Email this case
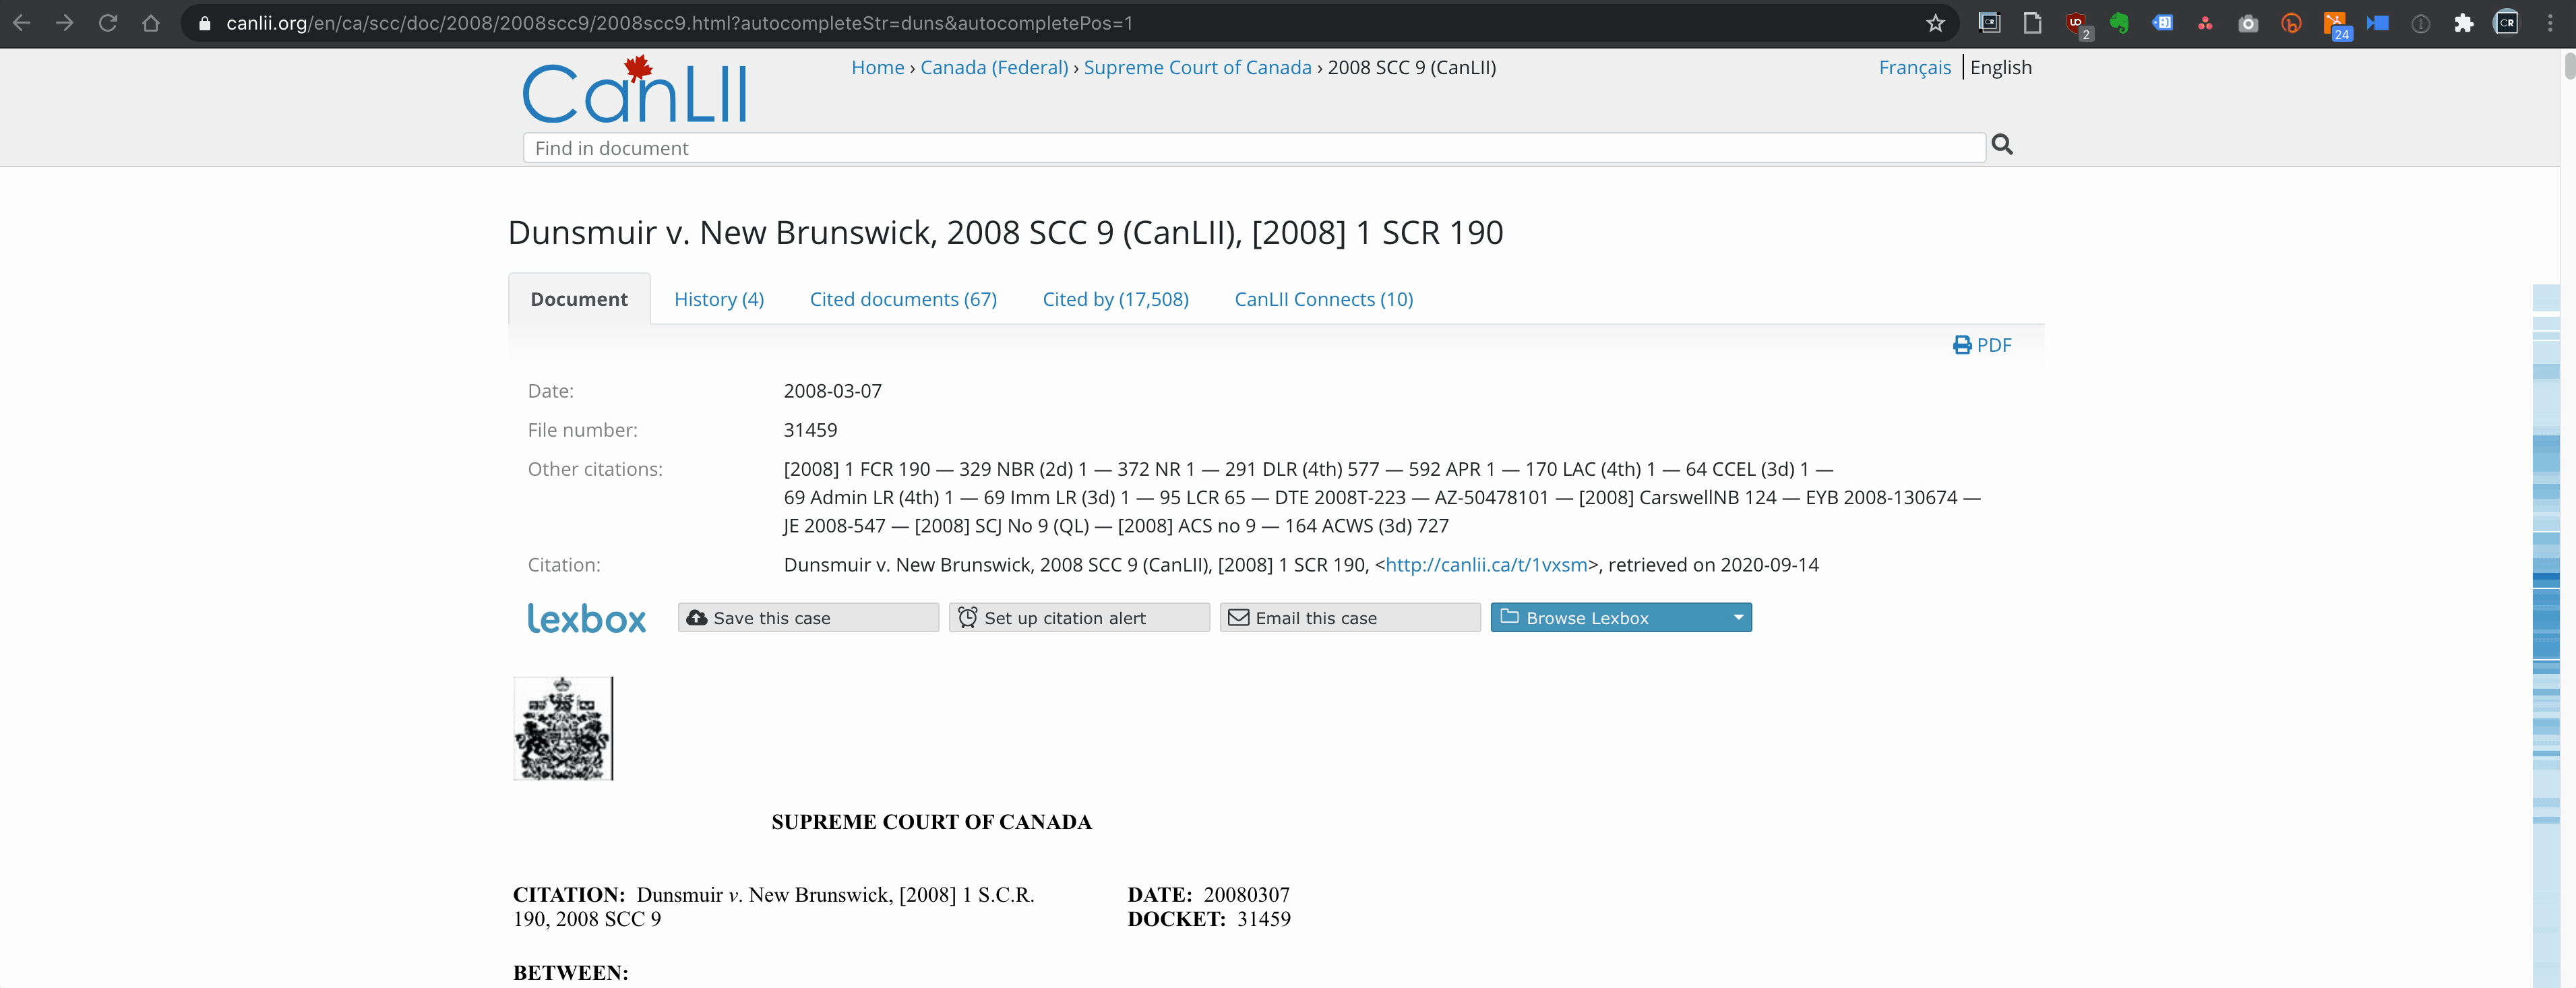Screen dimensions: 2576x988 [1350, 618]
